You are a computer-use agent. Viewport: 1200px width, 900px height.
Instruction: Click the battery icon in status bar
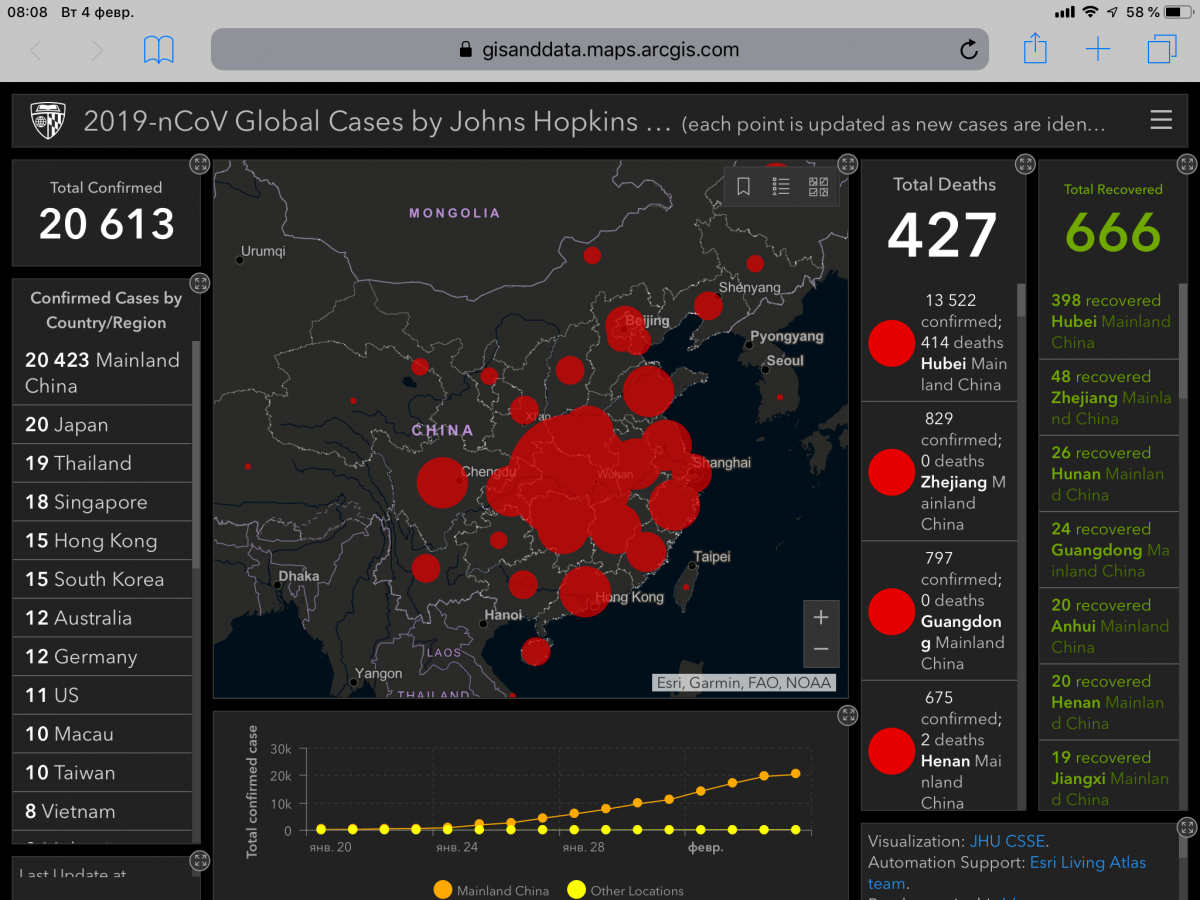[x=1179, y=12]
